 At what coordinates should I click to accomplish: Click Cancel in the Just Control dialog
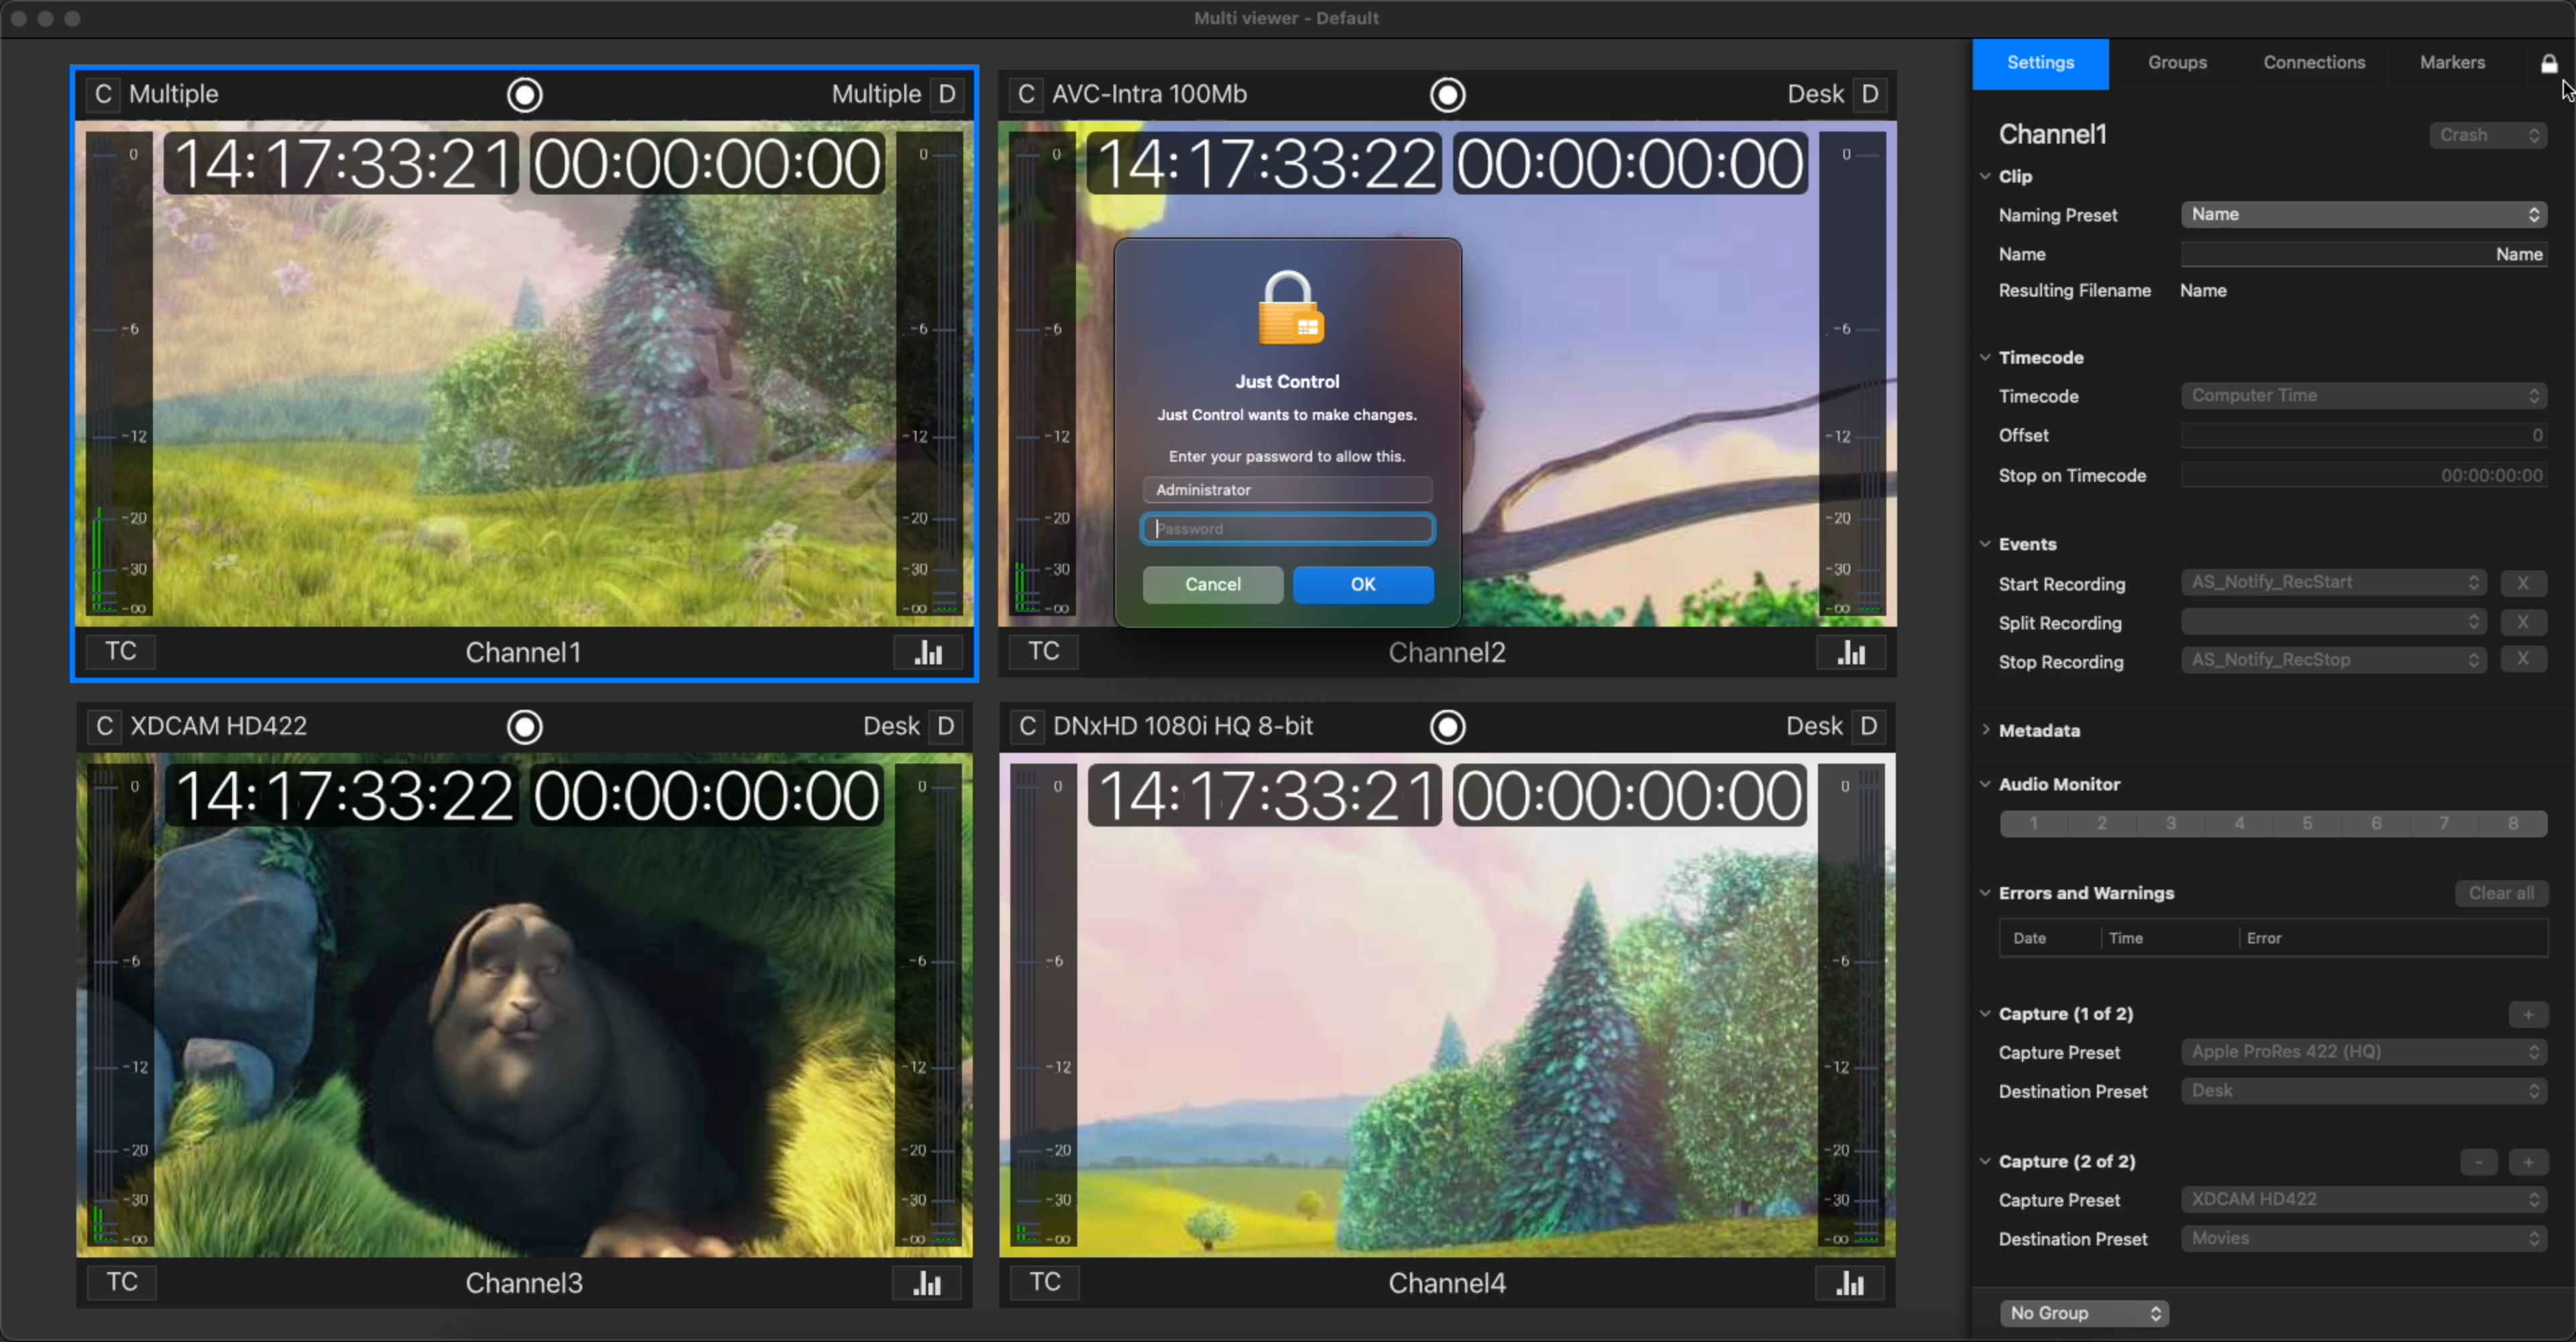[1213, 585]
